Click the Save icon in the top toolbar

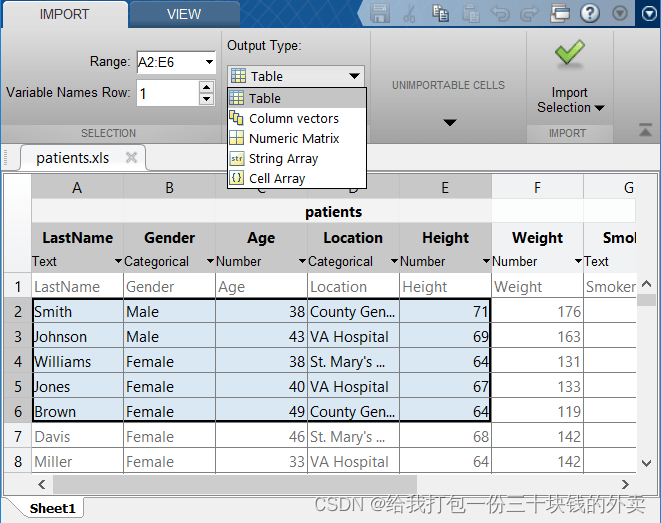point(379,13)
